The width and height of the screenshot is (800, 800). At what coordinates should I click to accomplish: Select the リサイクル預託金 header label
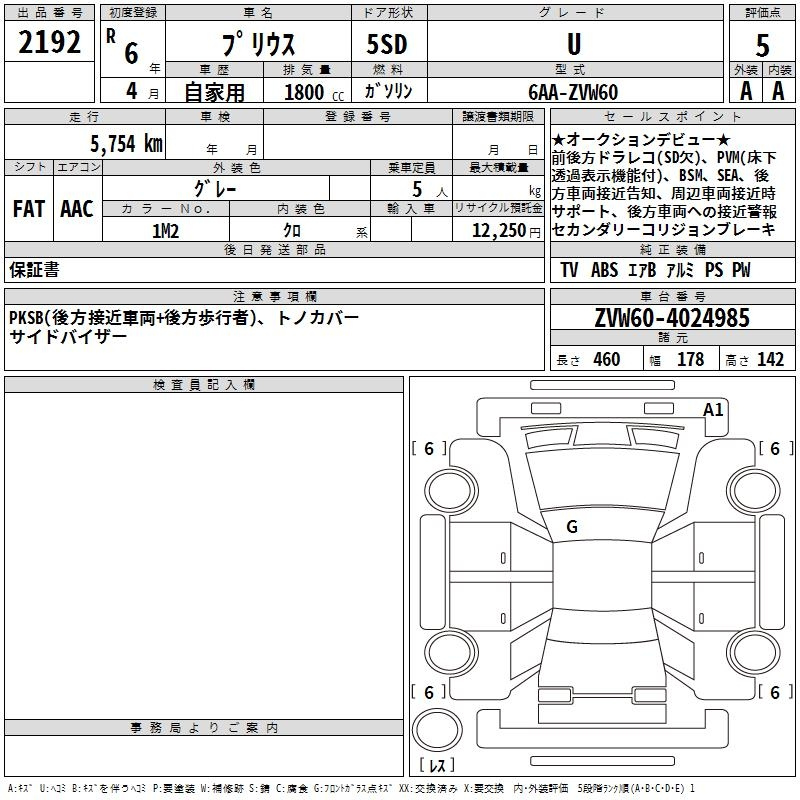tap(498, 209)
